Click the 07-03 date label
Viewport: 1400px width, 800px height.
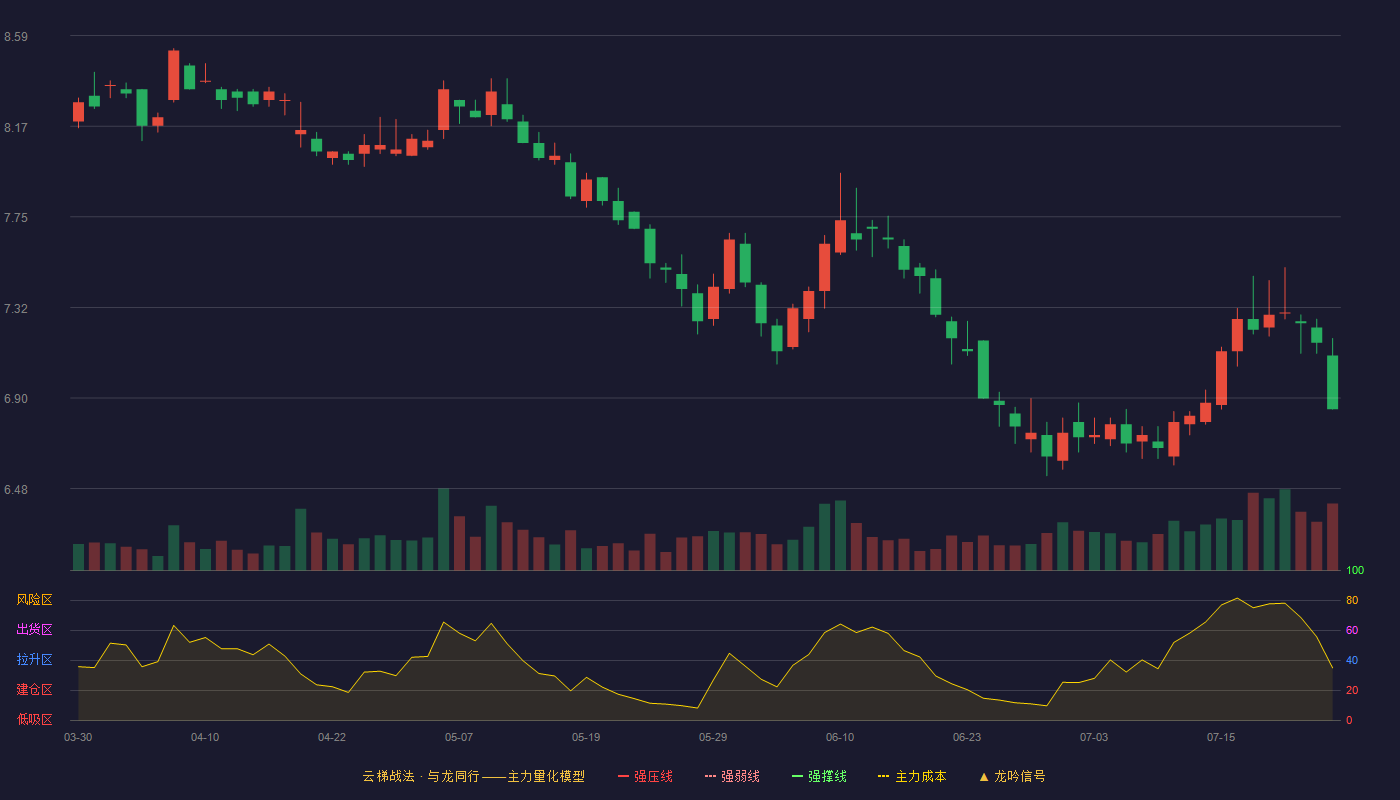pos(1094,737)
